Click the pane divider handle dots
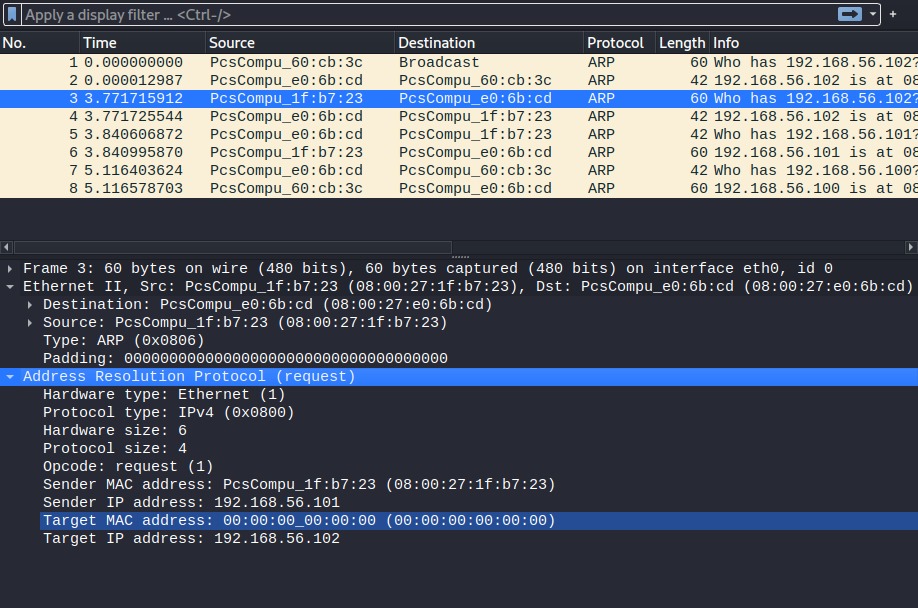This screenshot has height=608, width=918. pos(460,256)
